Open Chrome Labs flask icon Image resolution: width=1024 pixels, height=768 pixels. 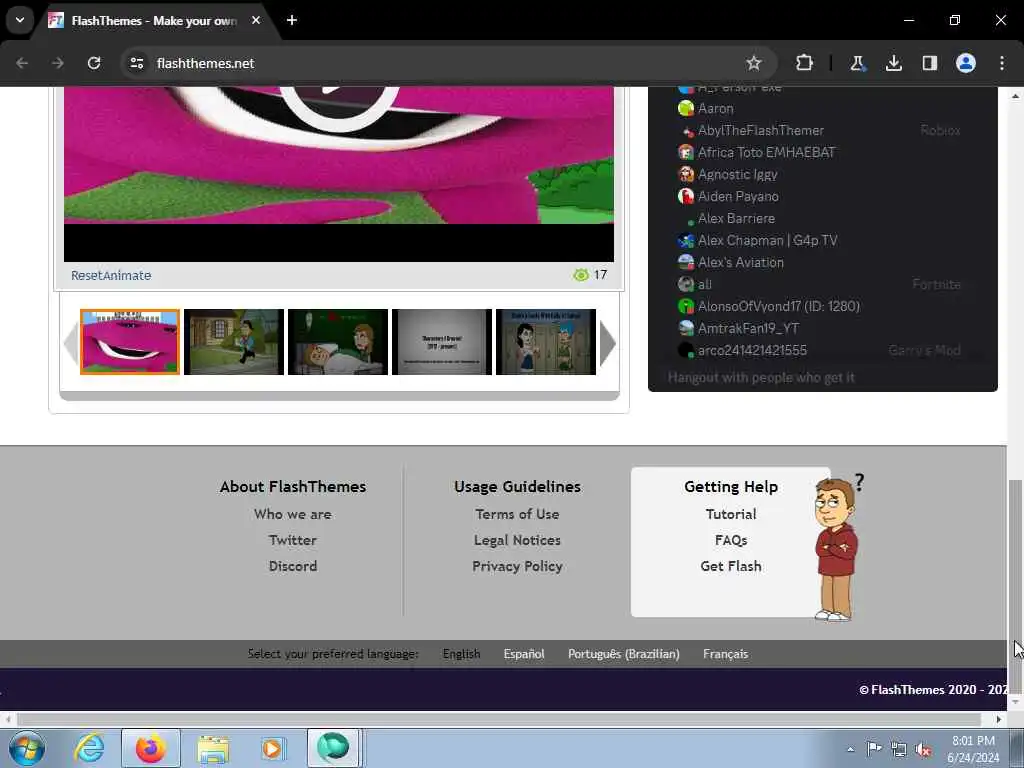click(857, 63)
